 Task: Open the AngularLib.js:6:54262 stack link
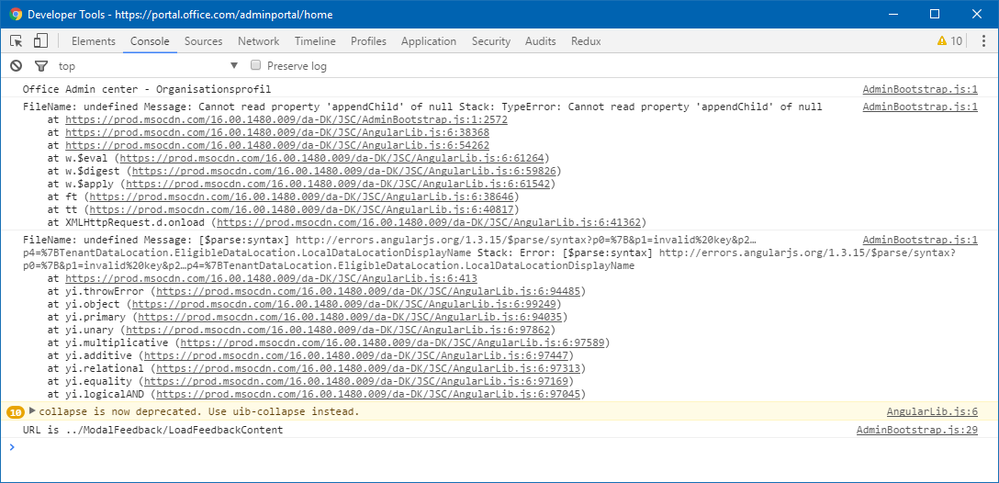tap(277, 145)
